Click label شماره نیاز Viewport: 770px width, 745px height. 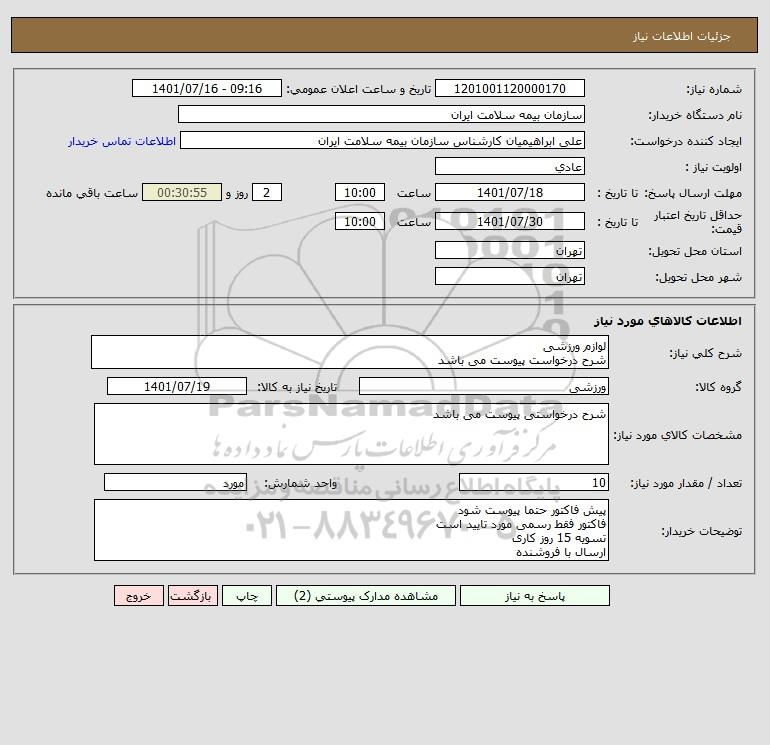click(714, 89)
